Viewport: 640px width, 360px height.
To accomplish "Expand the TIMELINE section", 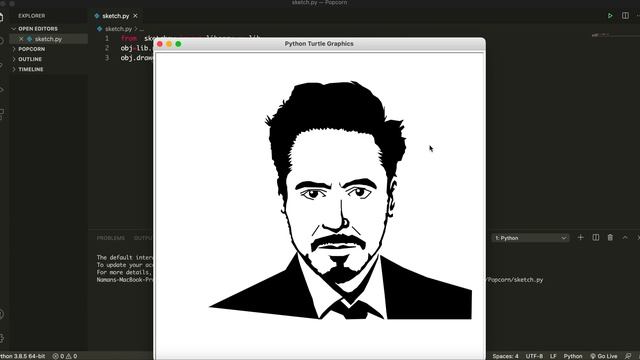I will tap(31, 69).
